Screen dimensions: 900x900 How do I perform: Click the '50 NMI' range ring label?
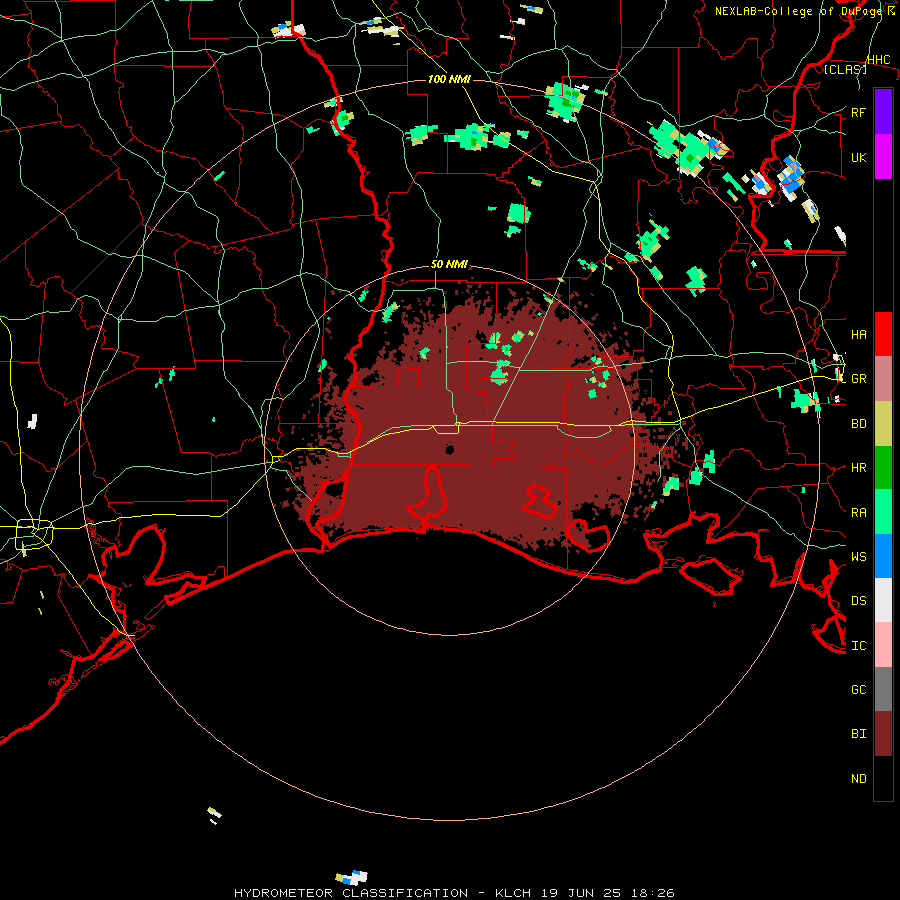(x=449, y=264)
